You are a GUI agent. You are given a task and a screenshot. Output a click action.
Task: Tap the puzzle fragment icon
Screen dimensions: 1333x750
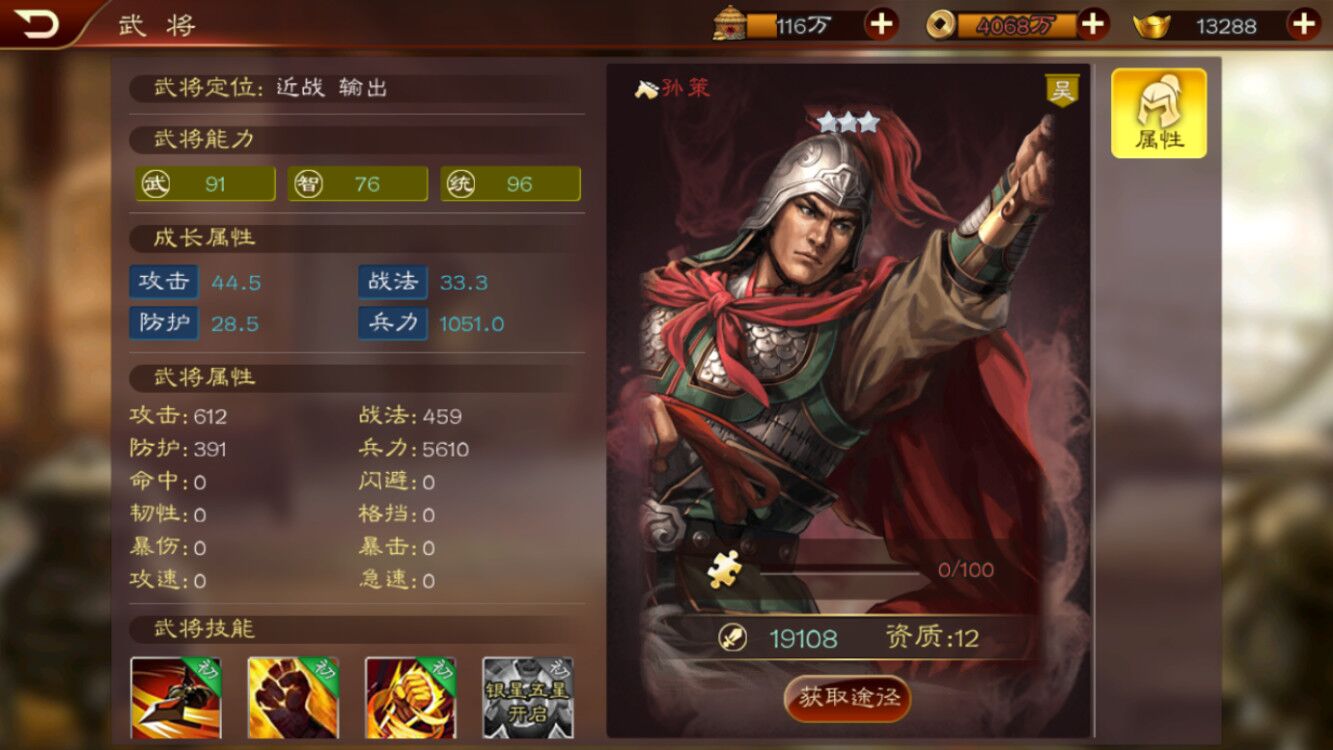pos(723,569)
